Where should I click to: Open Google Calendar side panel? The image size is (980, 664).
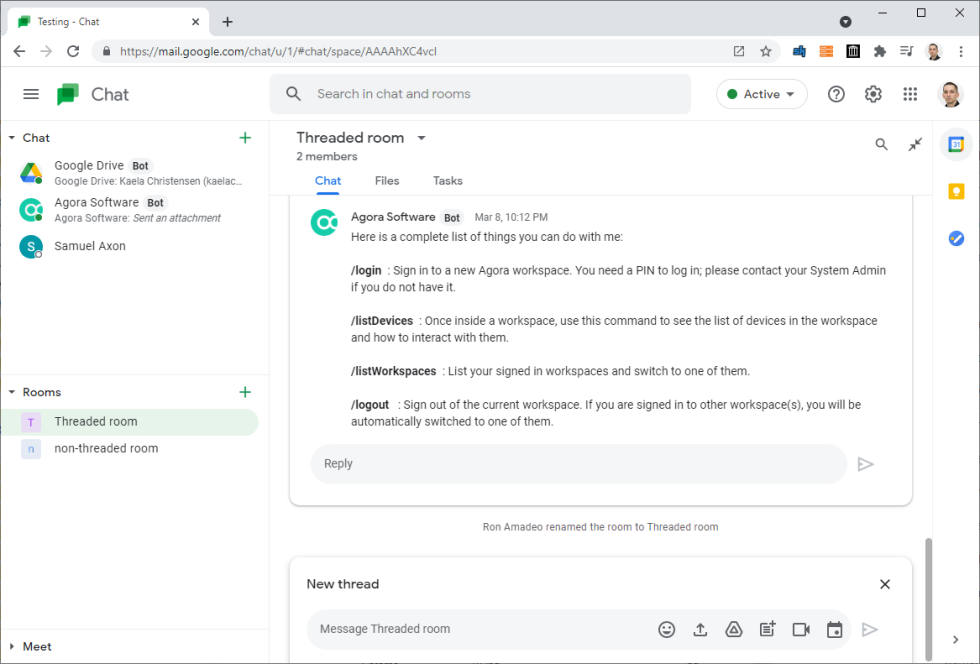[x=956, y=144]
